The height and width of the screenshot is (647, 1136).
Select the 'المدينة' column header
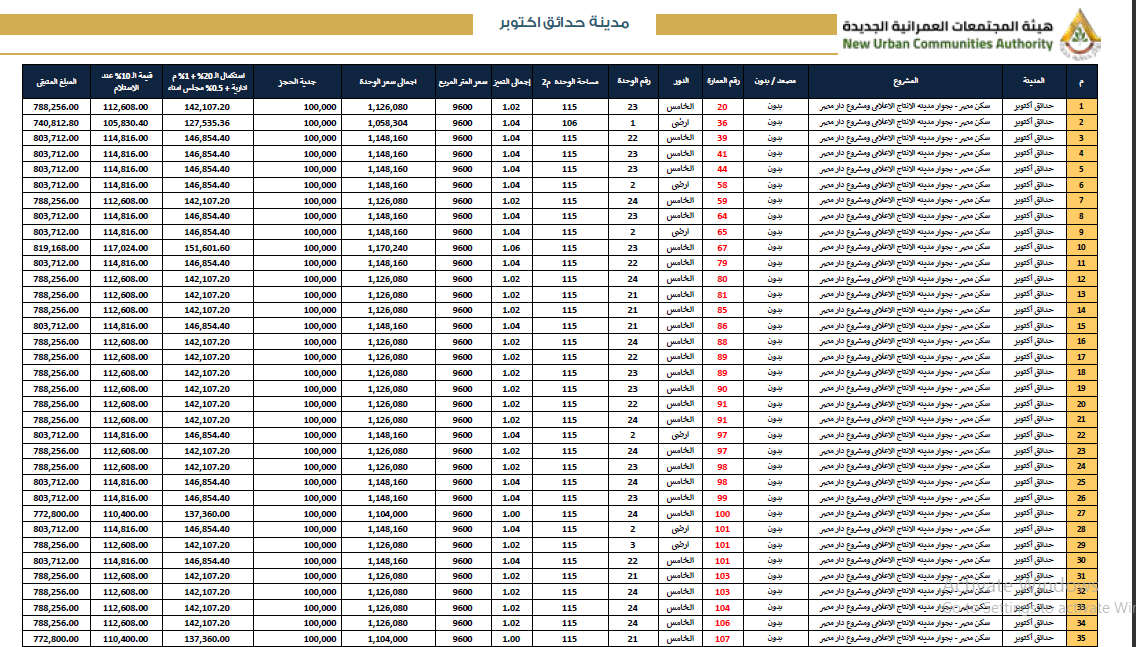pos(1035,82)
